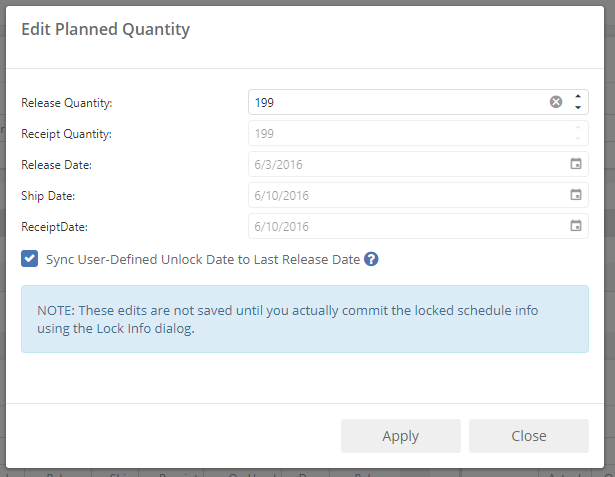This screenshot has width=615, height=477.
Task: Open the ReceiptDate calendar picker
Action: (x=575, y=226)
